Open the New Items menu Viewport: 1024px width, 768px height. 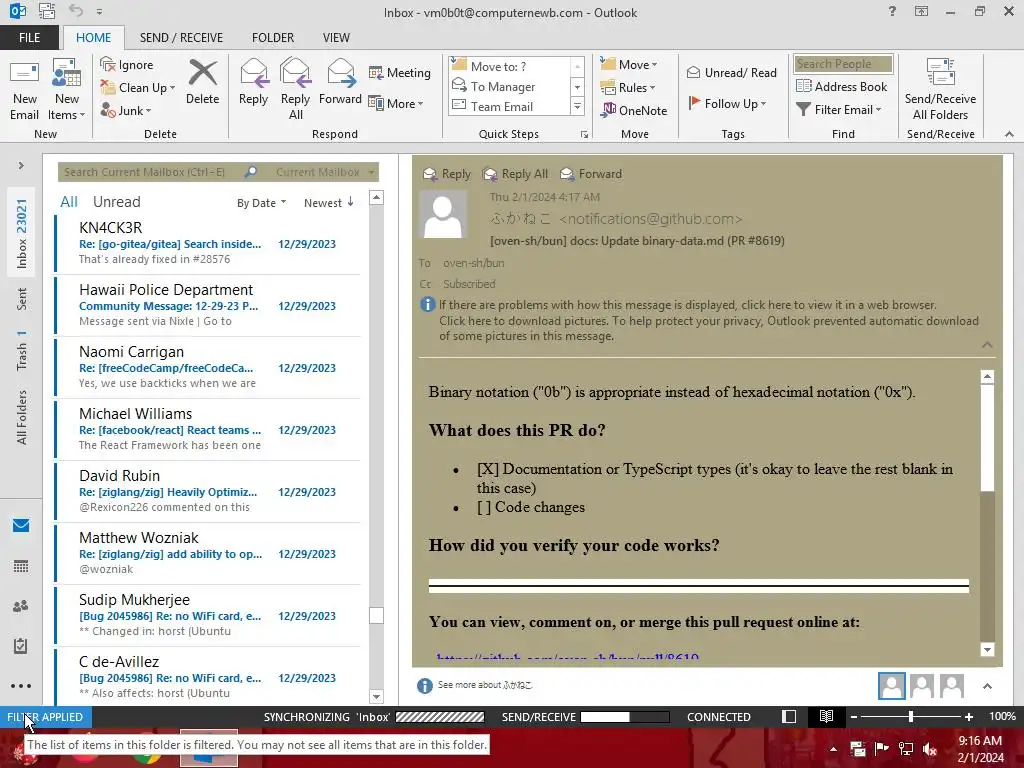coord(67,89)
